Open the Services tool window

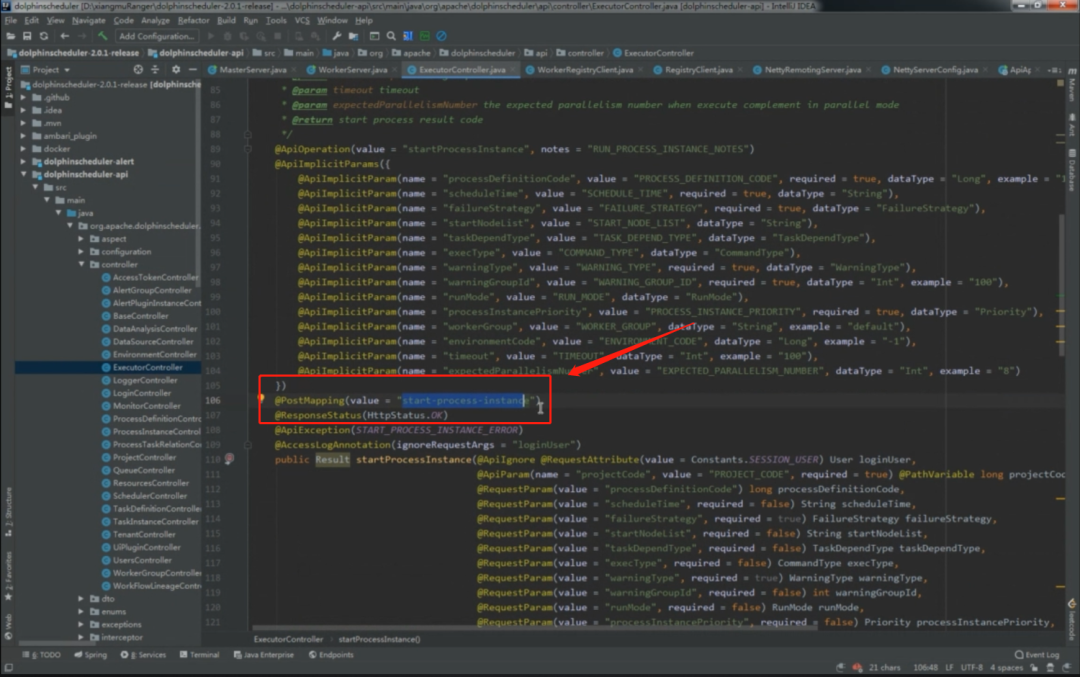(x=143, y=655)
